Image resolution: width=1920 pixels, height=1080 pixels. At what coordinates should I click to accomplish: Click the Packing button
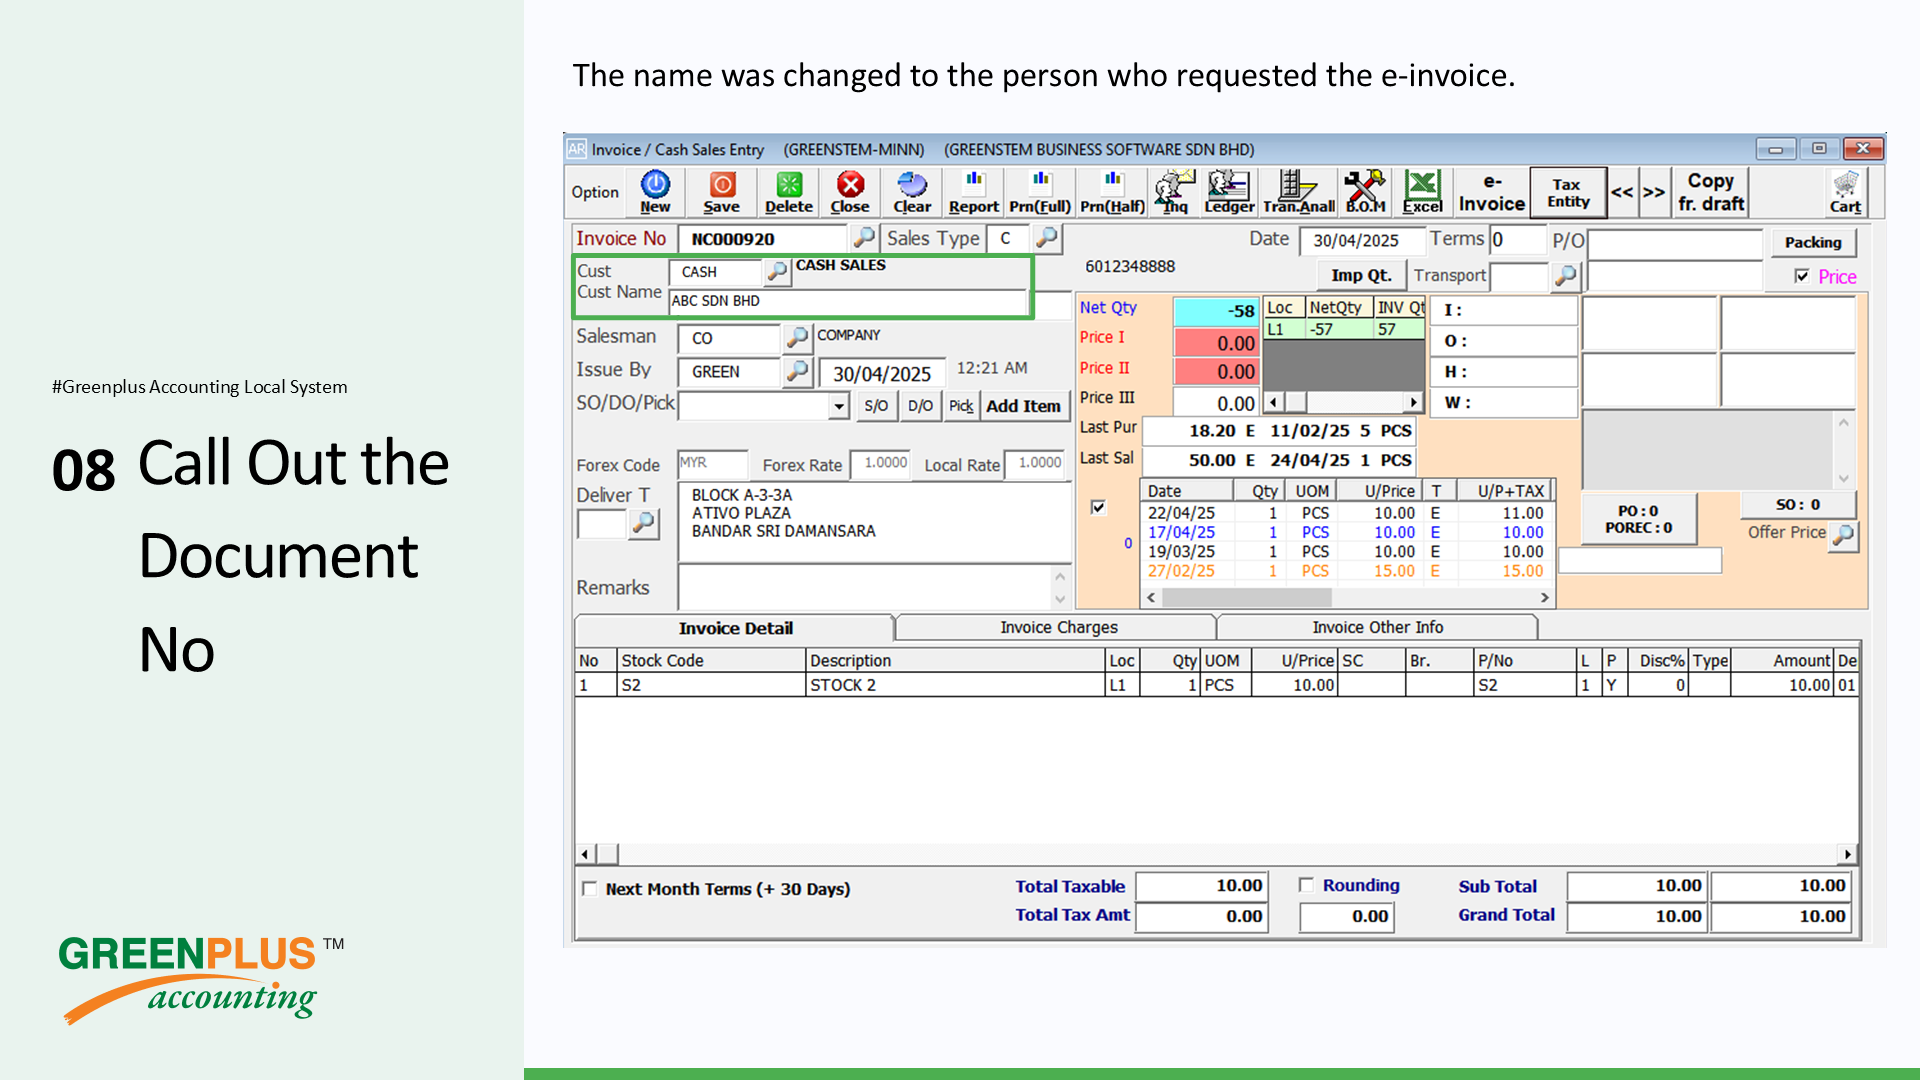(1813, 242)
